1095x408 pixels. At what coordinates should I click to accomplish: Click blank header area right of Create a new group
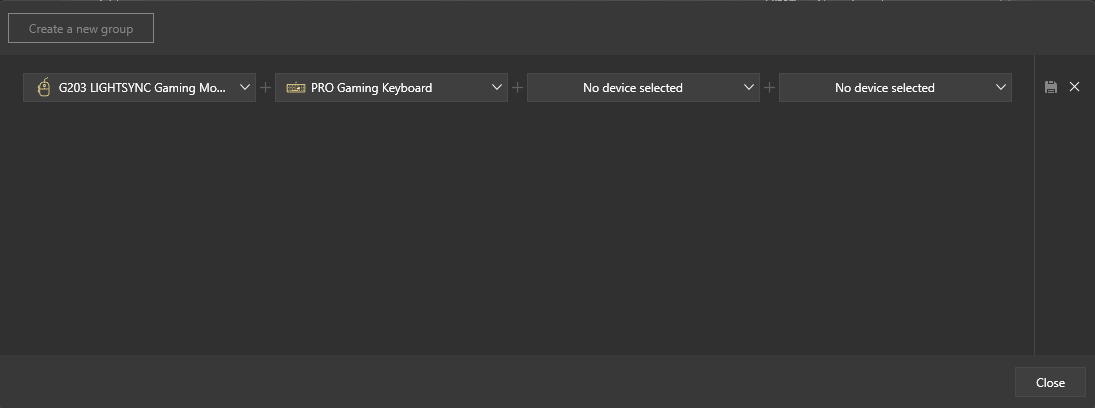600,29
